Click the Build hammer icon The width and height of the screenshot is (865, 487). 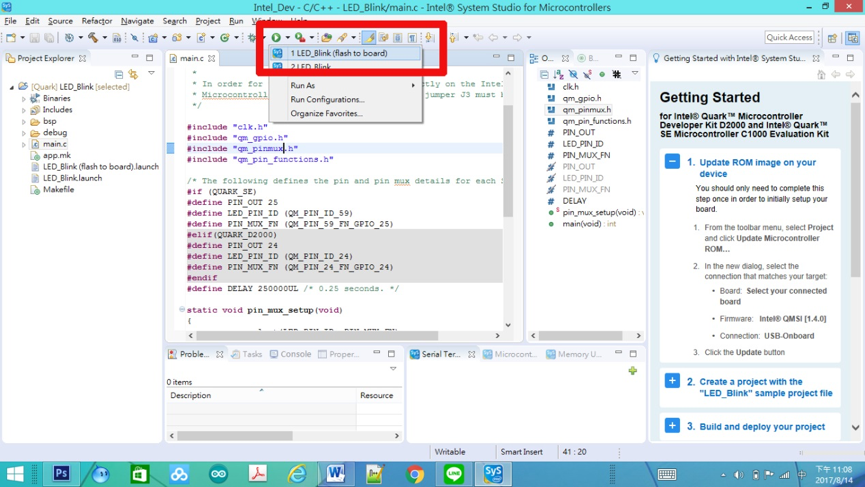tap(93, 38)
